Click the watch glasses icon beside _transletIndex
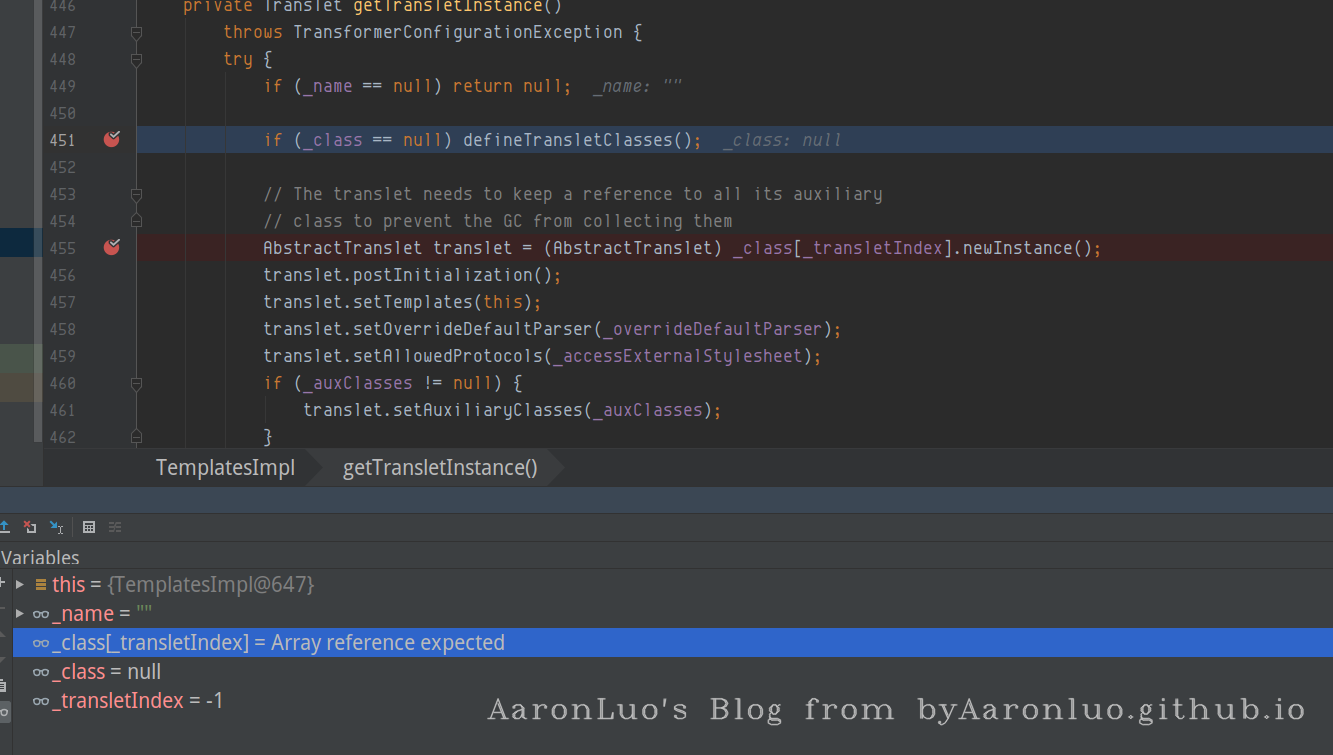 point(41,702)
